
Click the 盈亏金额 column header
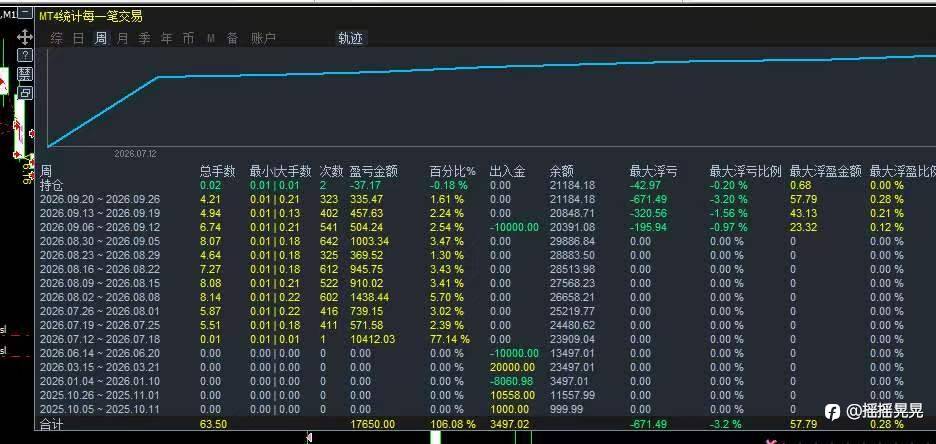[374, 172]
